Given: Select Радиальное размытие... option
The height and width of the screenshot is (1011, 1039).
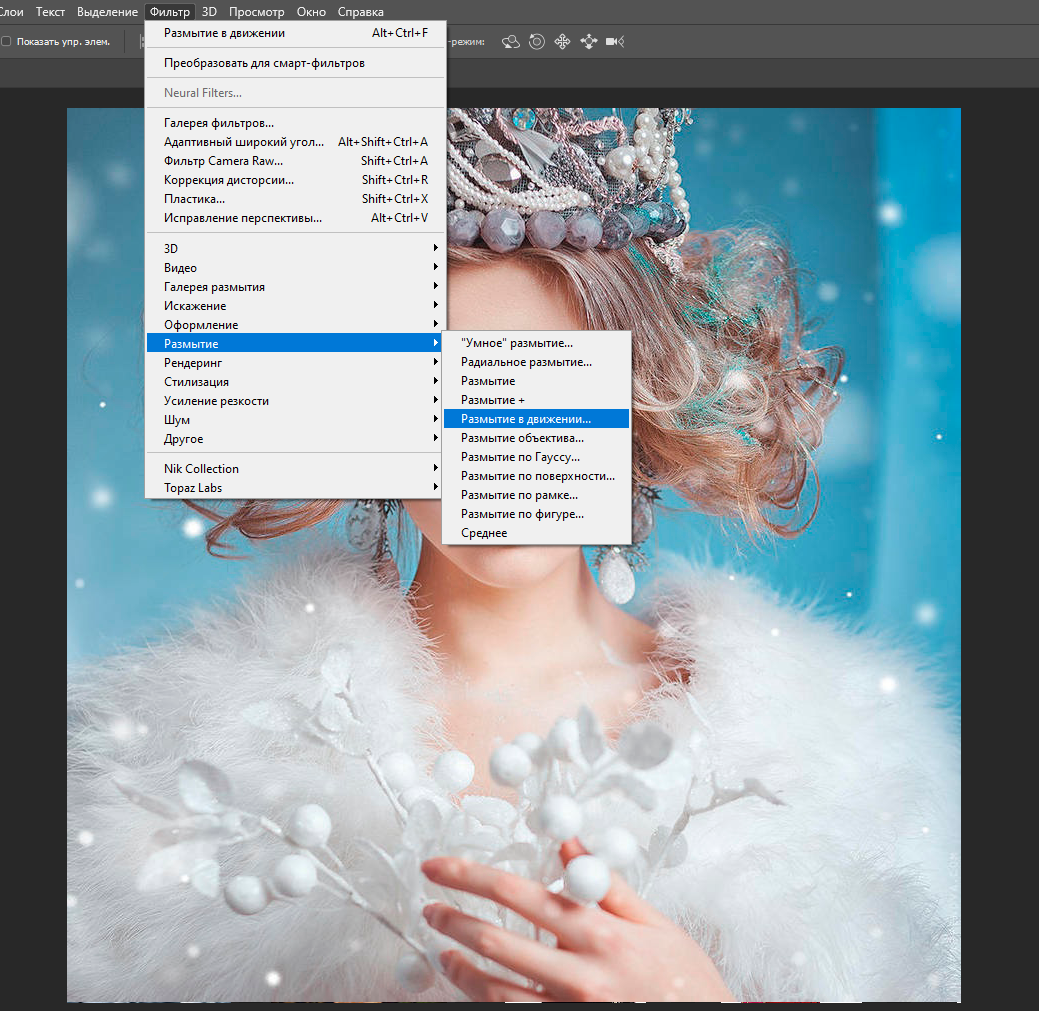Looking at the screenshot, I should (x=526, y=362).
